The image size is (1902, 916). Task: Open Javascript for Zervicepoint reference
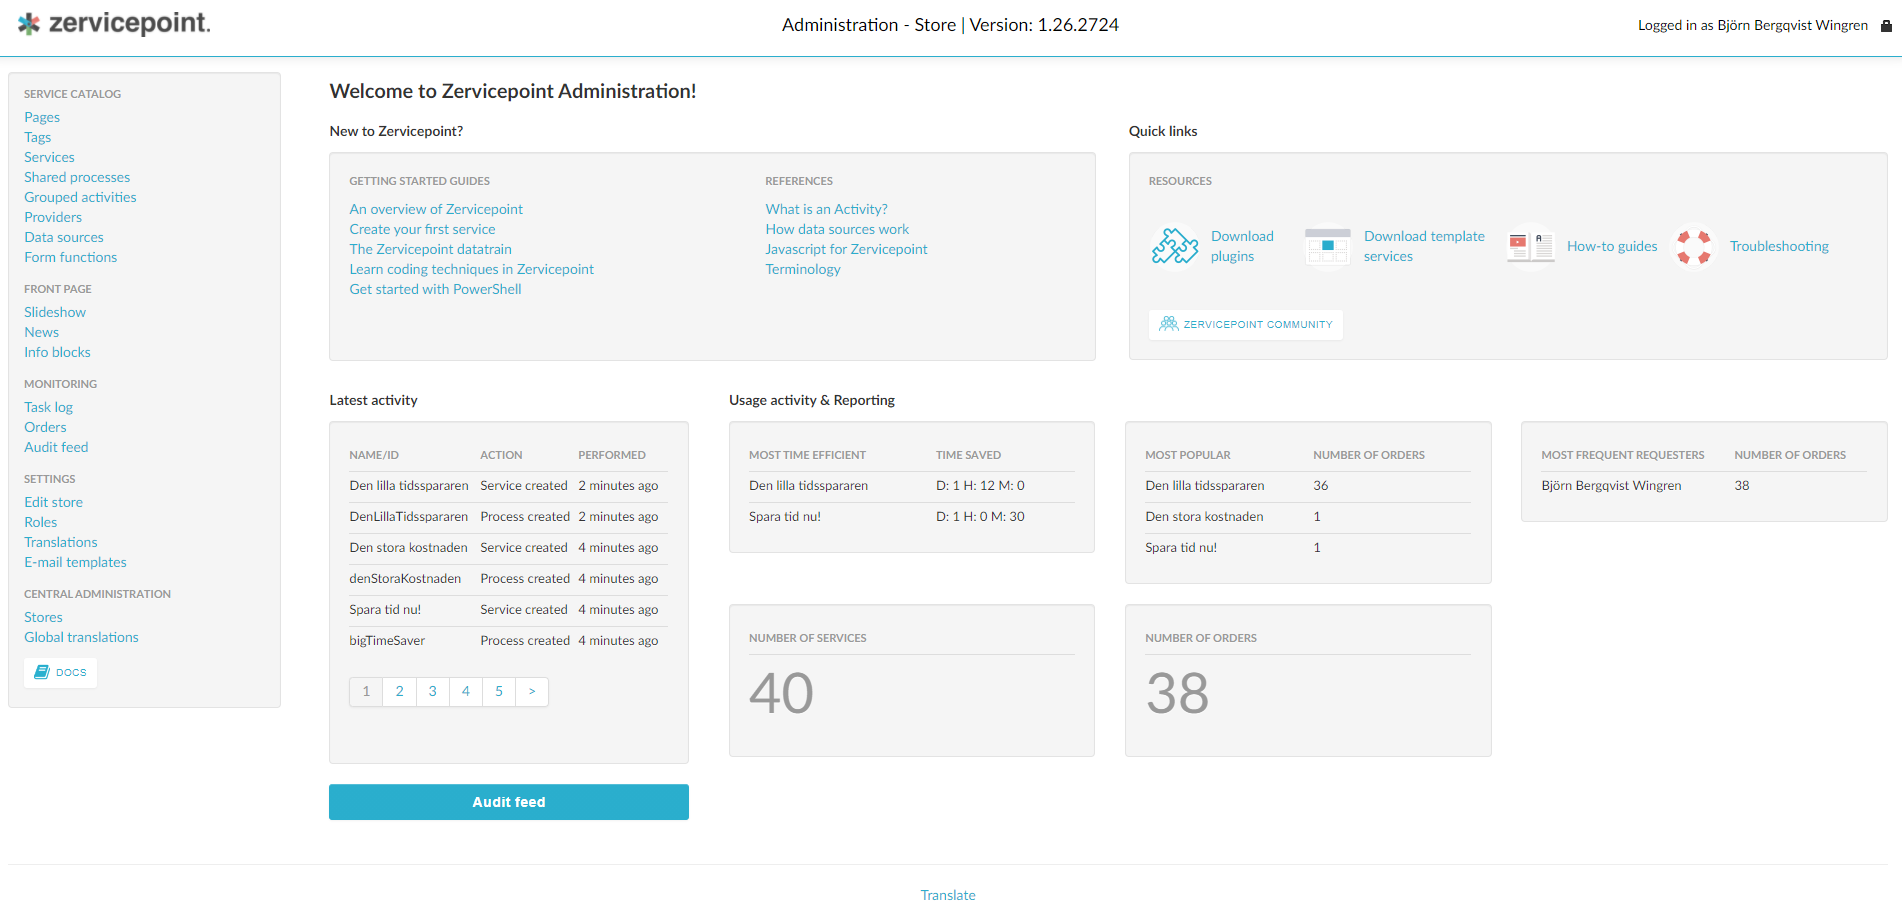(846, 249)
